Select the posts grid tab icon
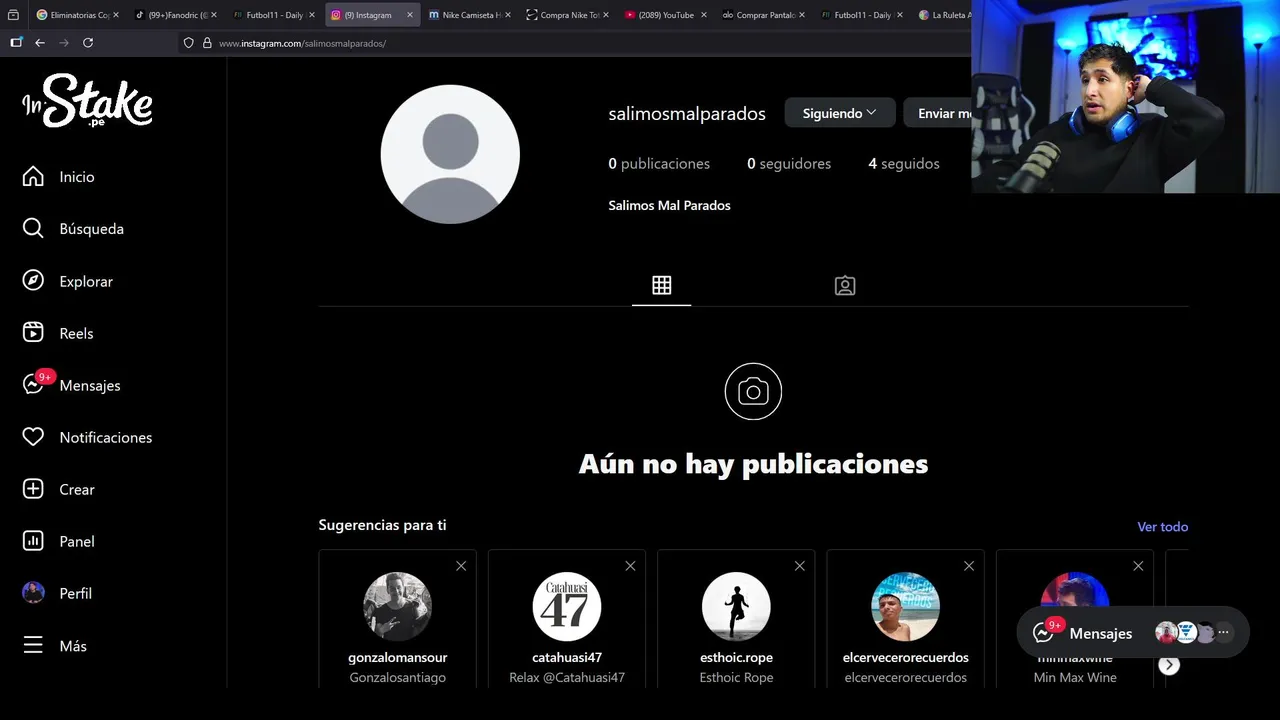This screenshot has width=1280, height=720. pyautogui.click(x=661, y=285)
